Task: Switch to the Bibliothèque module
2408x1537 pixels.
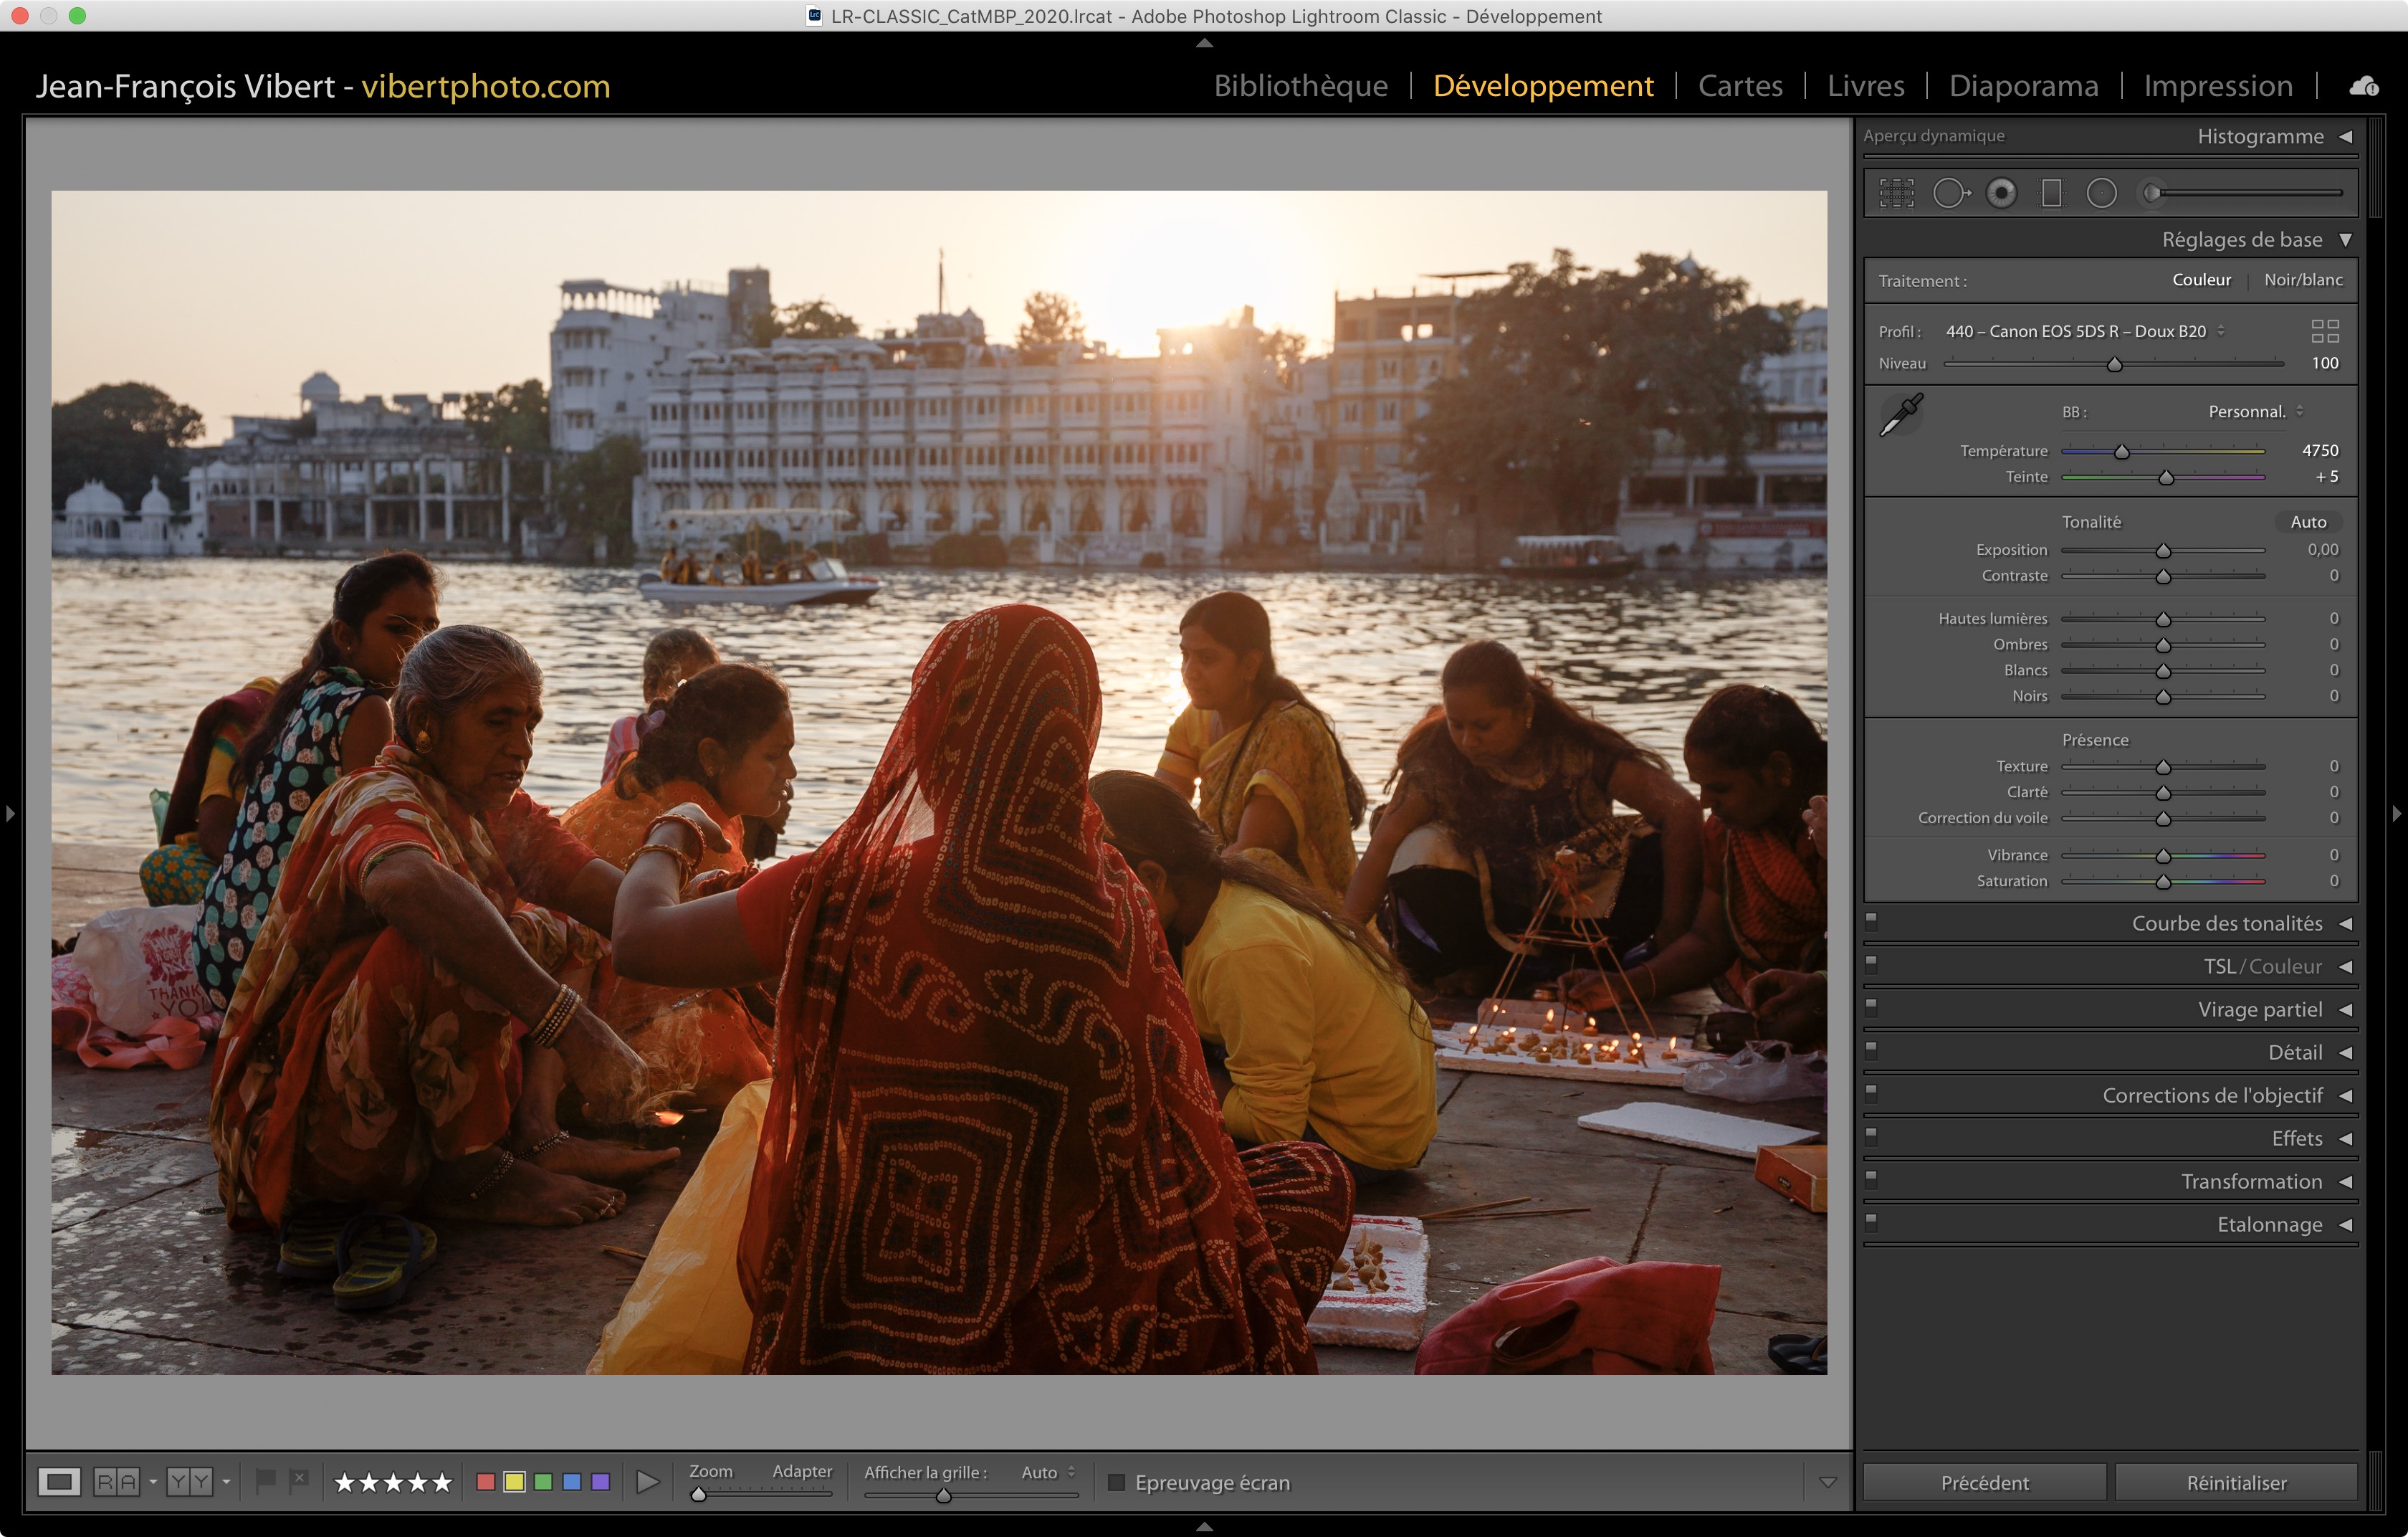Action: pos(1300,86)
